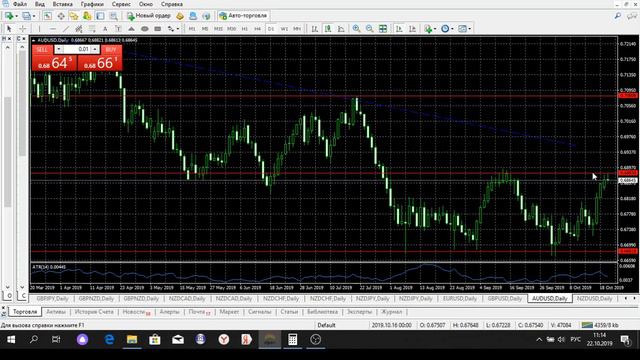Switch timeframe to M15
640x360 pixels.
point(218,29)
